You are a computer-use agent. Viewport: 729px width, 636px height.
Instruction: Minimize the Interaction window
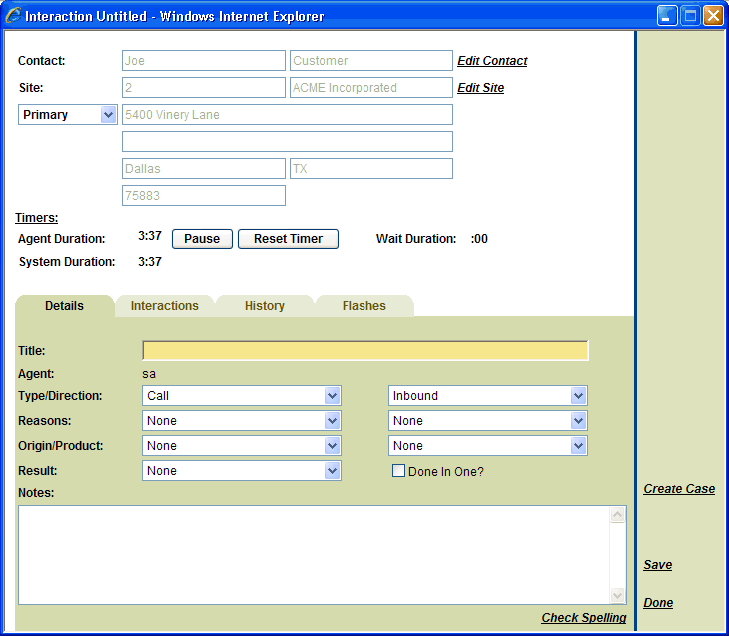click(x=667, y=16)
